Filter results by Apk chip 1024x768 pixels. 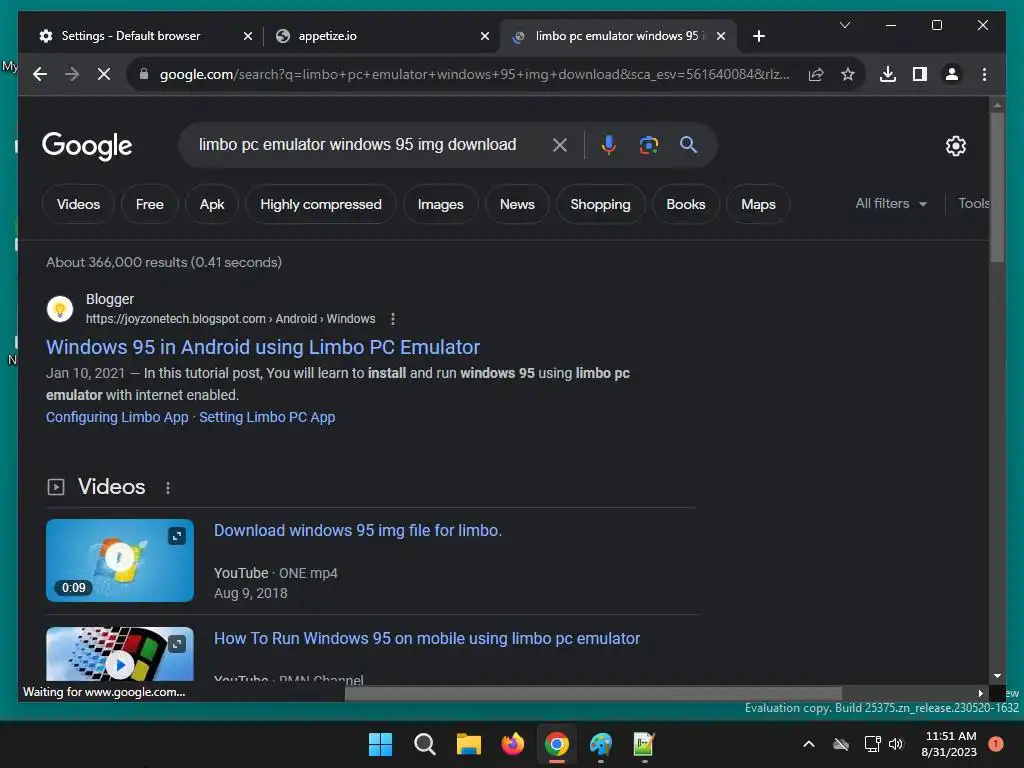coord(212,204)
